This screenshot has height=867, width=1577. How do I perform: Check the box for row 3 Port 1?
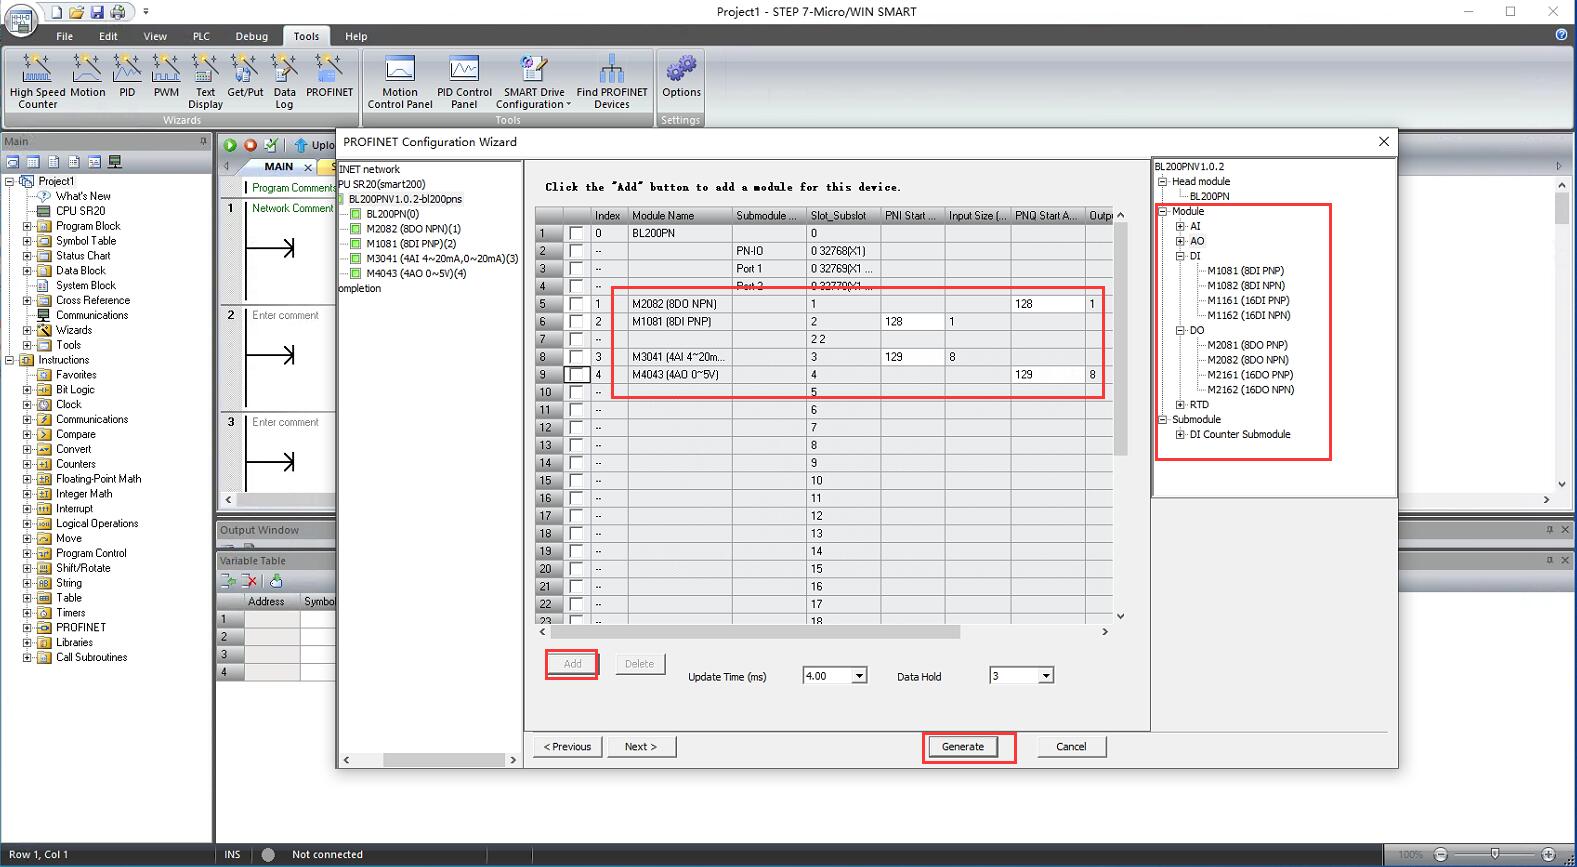(x=576, y=269)
